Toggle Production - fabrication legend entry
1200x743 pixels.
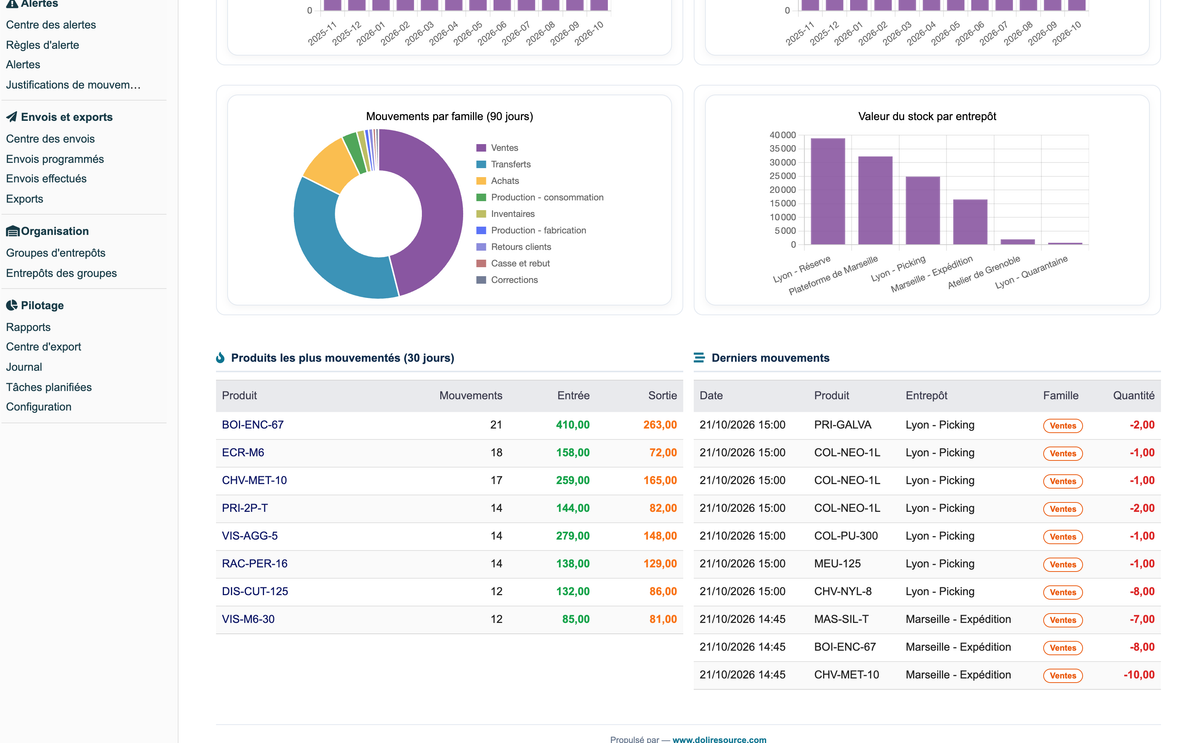[x=531, y=230]
